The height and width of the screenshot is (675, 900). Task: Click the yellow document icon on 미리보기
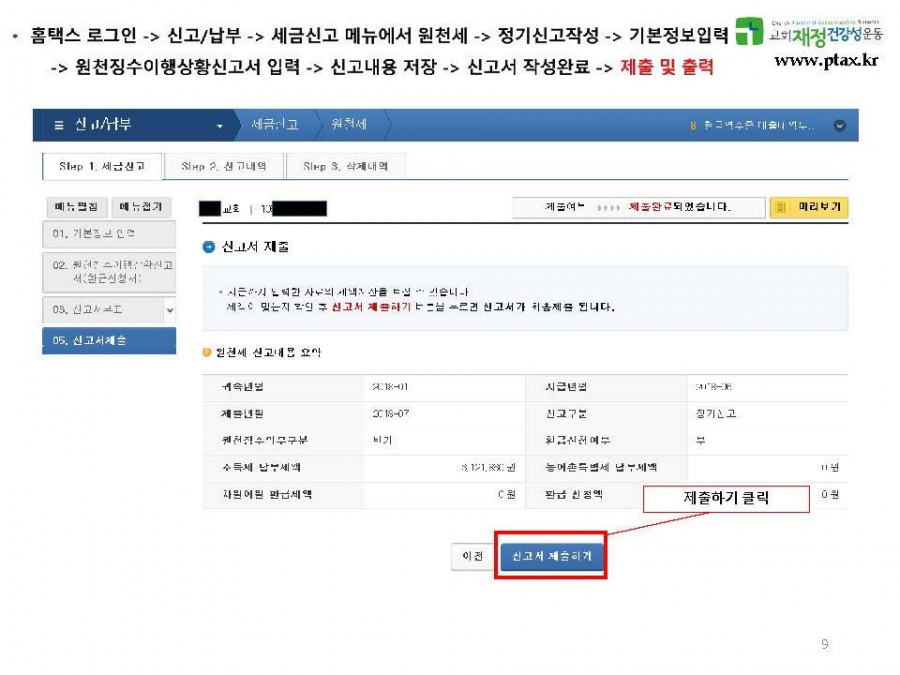tap(781, 207)
